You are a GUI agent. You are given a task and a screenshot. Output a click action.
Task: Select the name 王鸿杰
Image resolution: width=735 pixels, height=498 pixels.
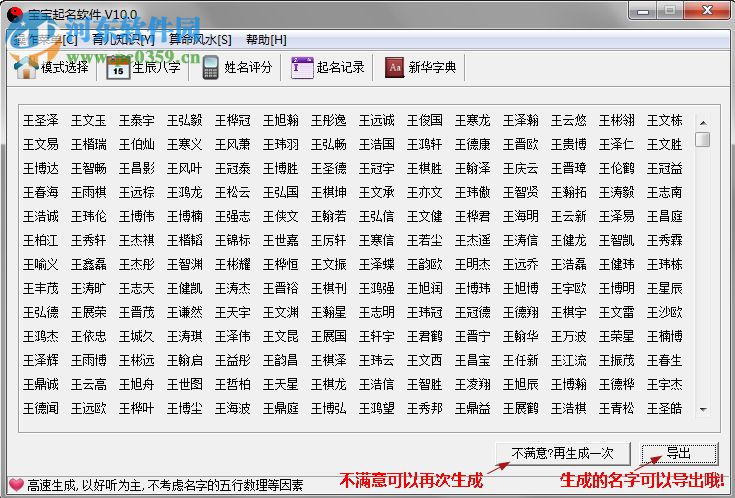pyautogui.click(x=41, y=336)
